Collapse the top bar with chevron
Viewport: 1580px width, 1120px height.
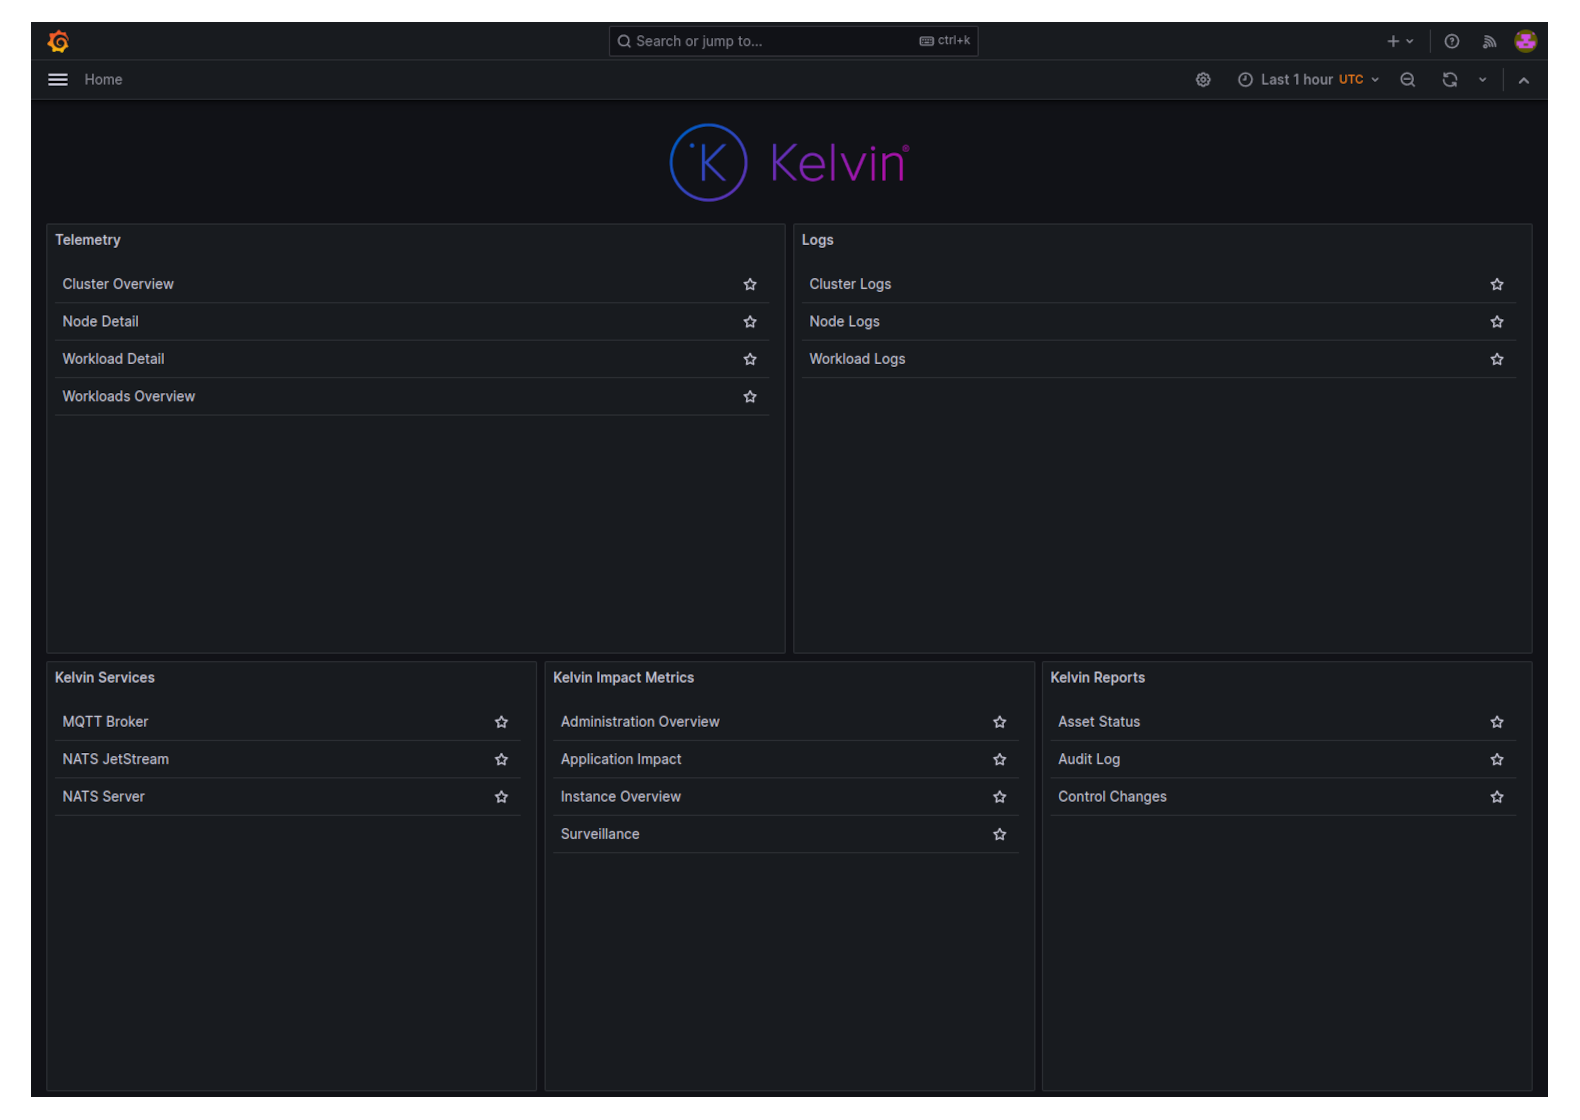tap(1523, 80)
